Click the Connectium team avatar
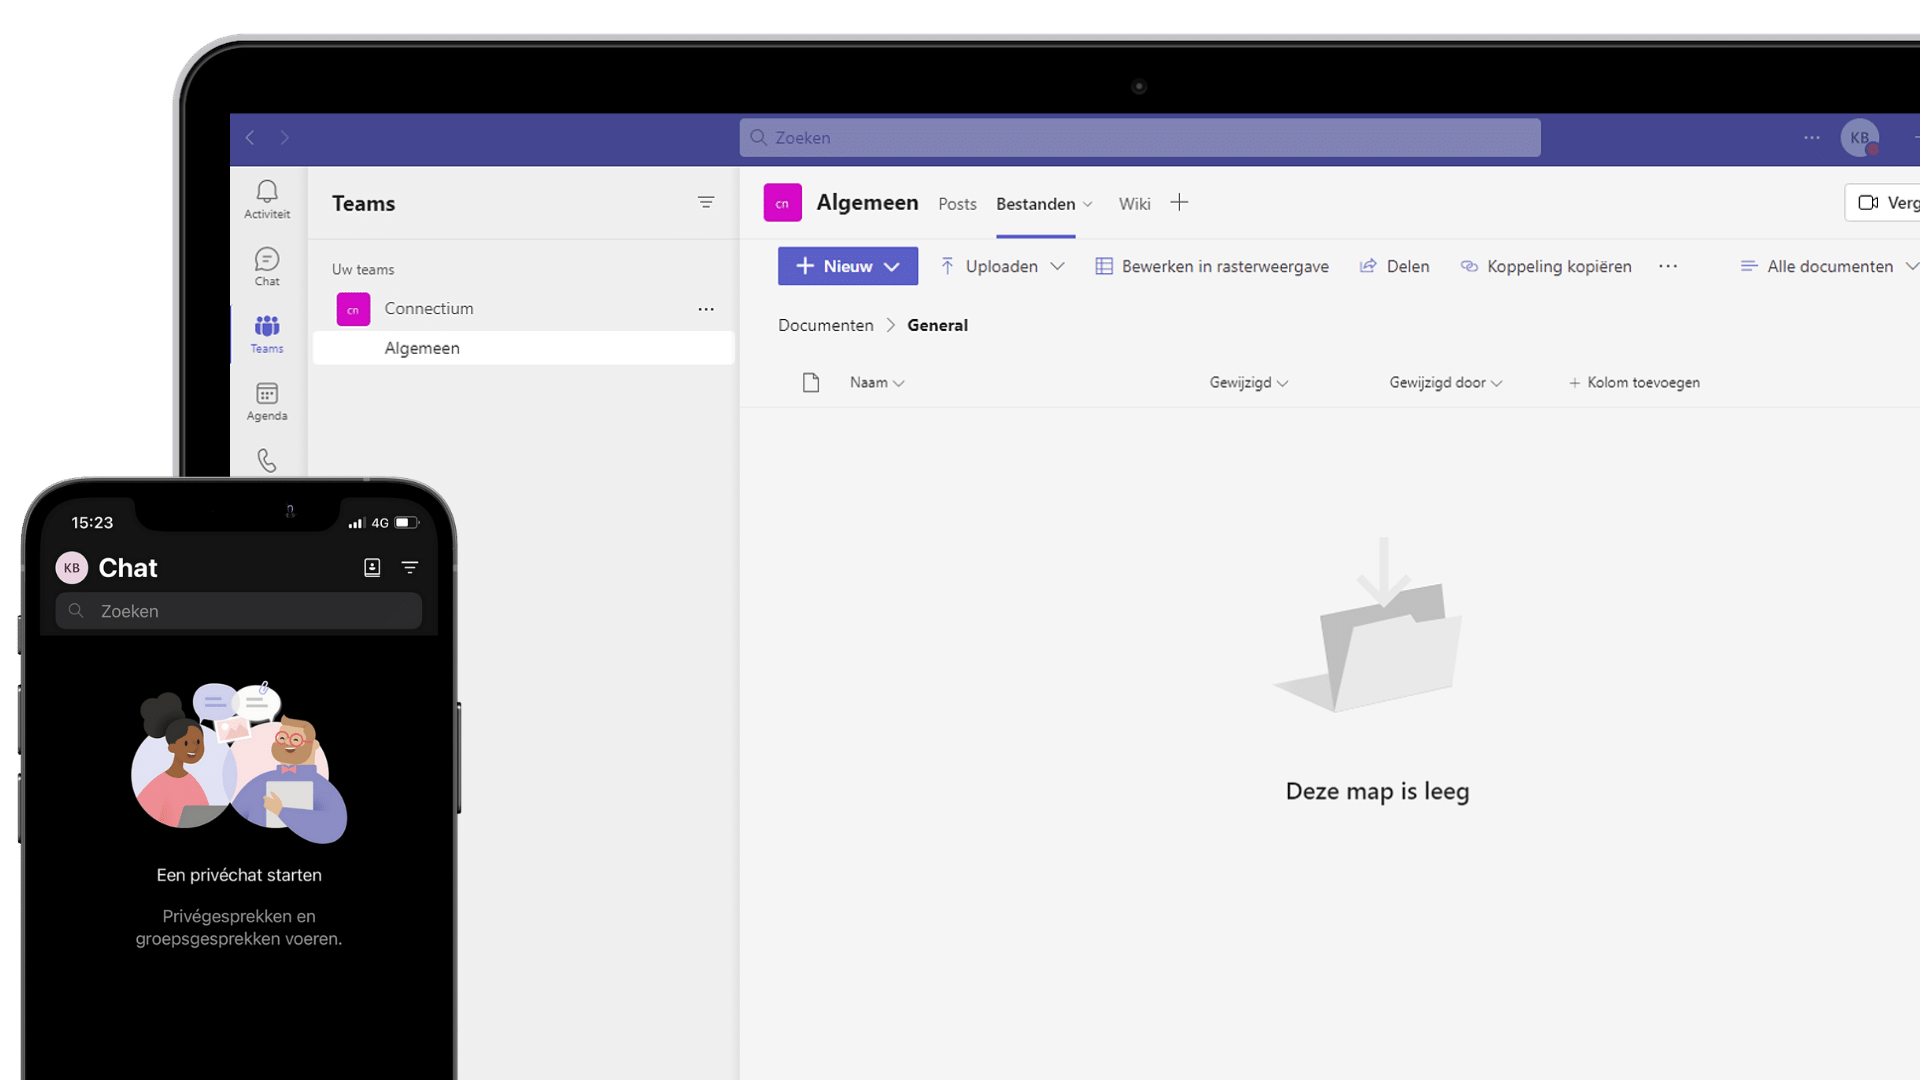1920x1080 pixels. tap(353, 309)
